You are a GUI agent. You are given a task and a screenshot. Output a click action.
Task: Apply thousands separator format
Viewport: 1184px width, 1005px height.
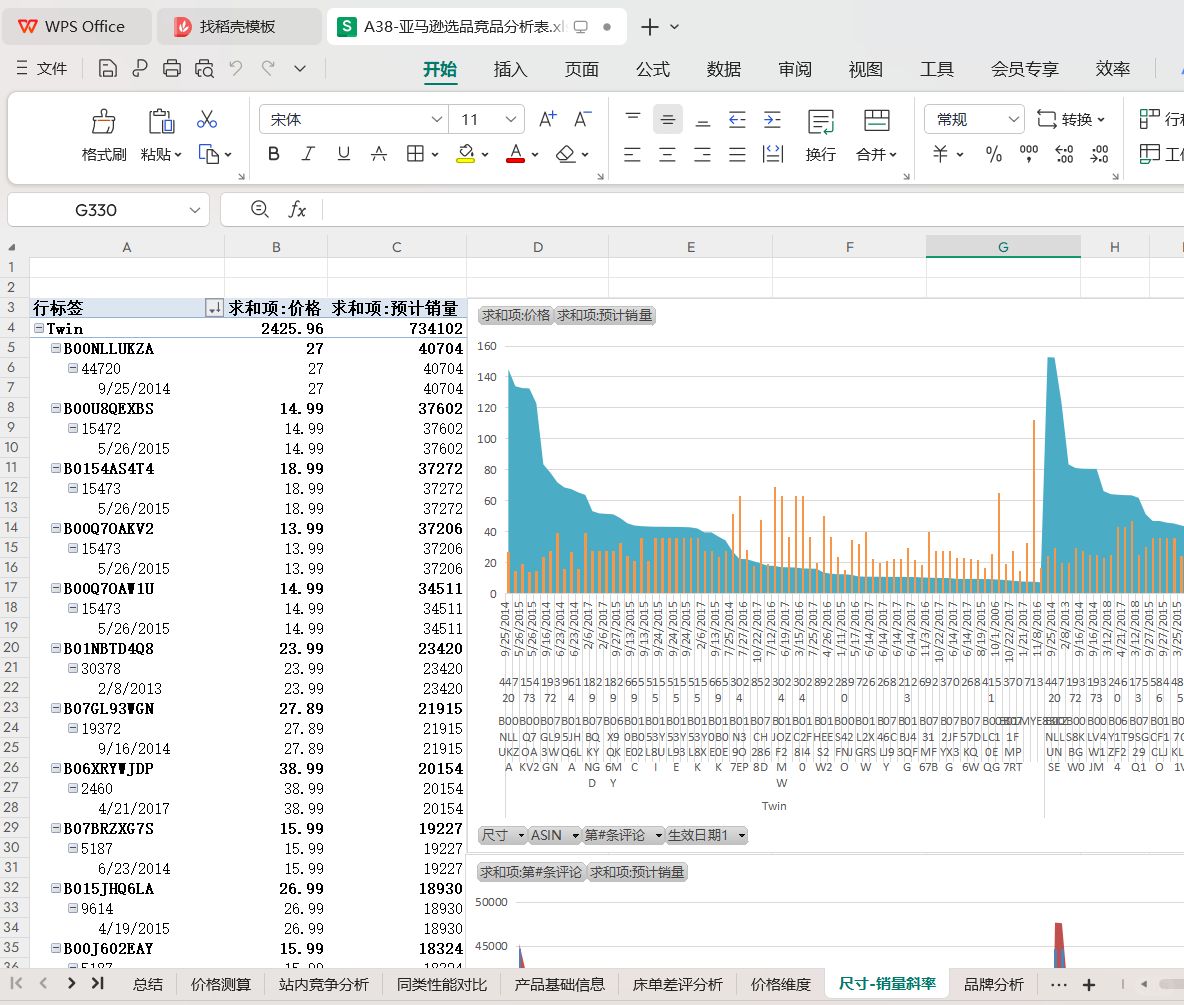point(1028,155)
